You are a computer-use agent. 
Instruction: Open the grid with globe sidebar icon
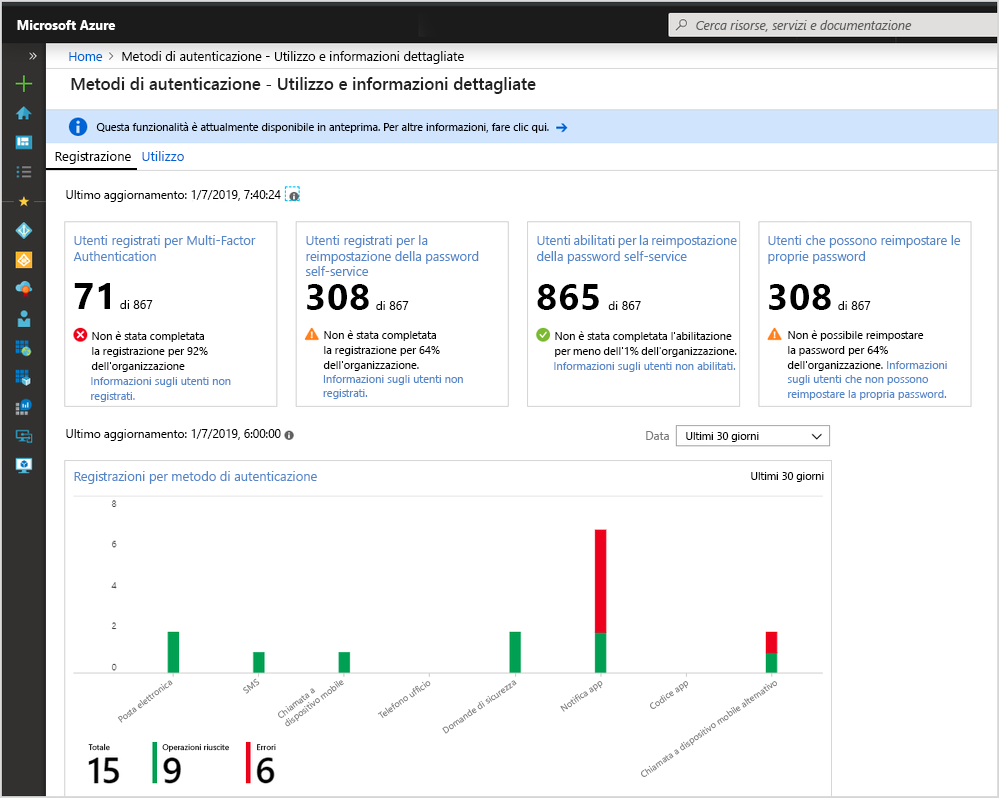click(24, 348)
